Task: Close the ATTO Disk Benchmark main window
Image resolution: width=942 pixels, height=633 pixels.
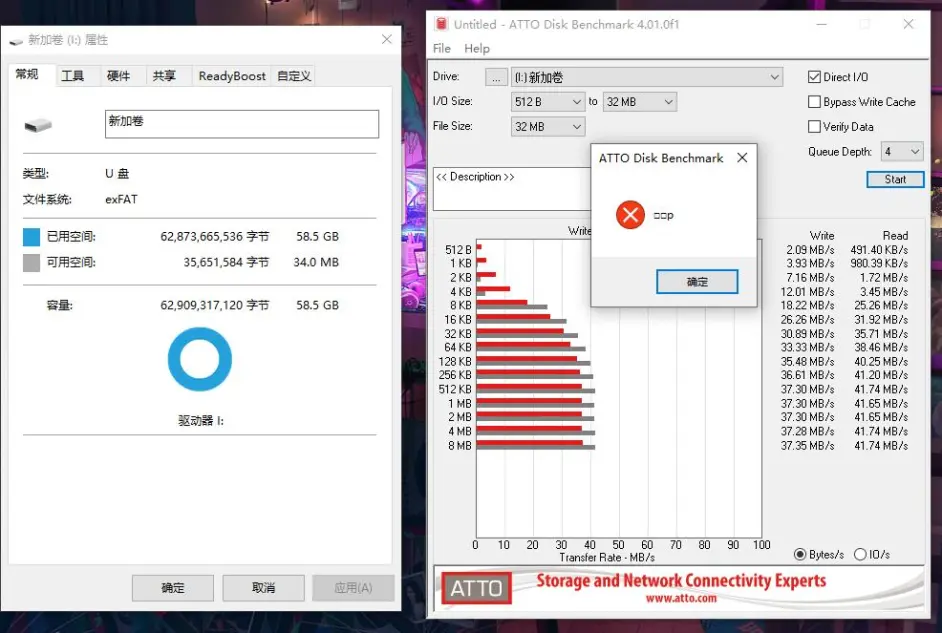Action: [908, 24]
